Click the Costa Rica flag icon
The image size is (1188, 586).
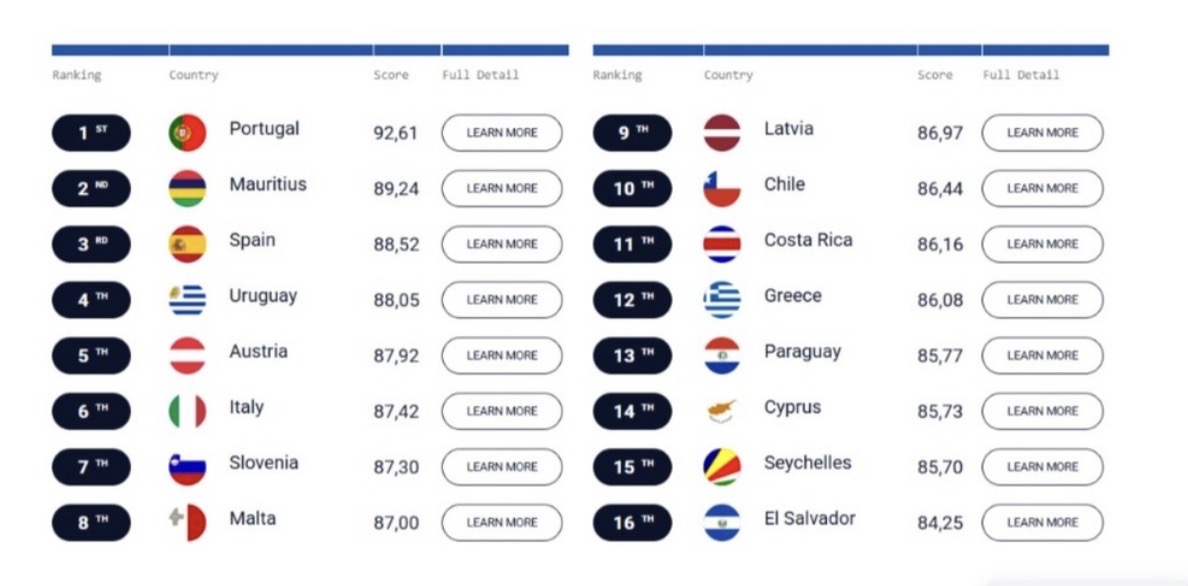tap(722, 244)
